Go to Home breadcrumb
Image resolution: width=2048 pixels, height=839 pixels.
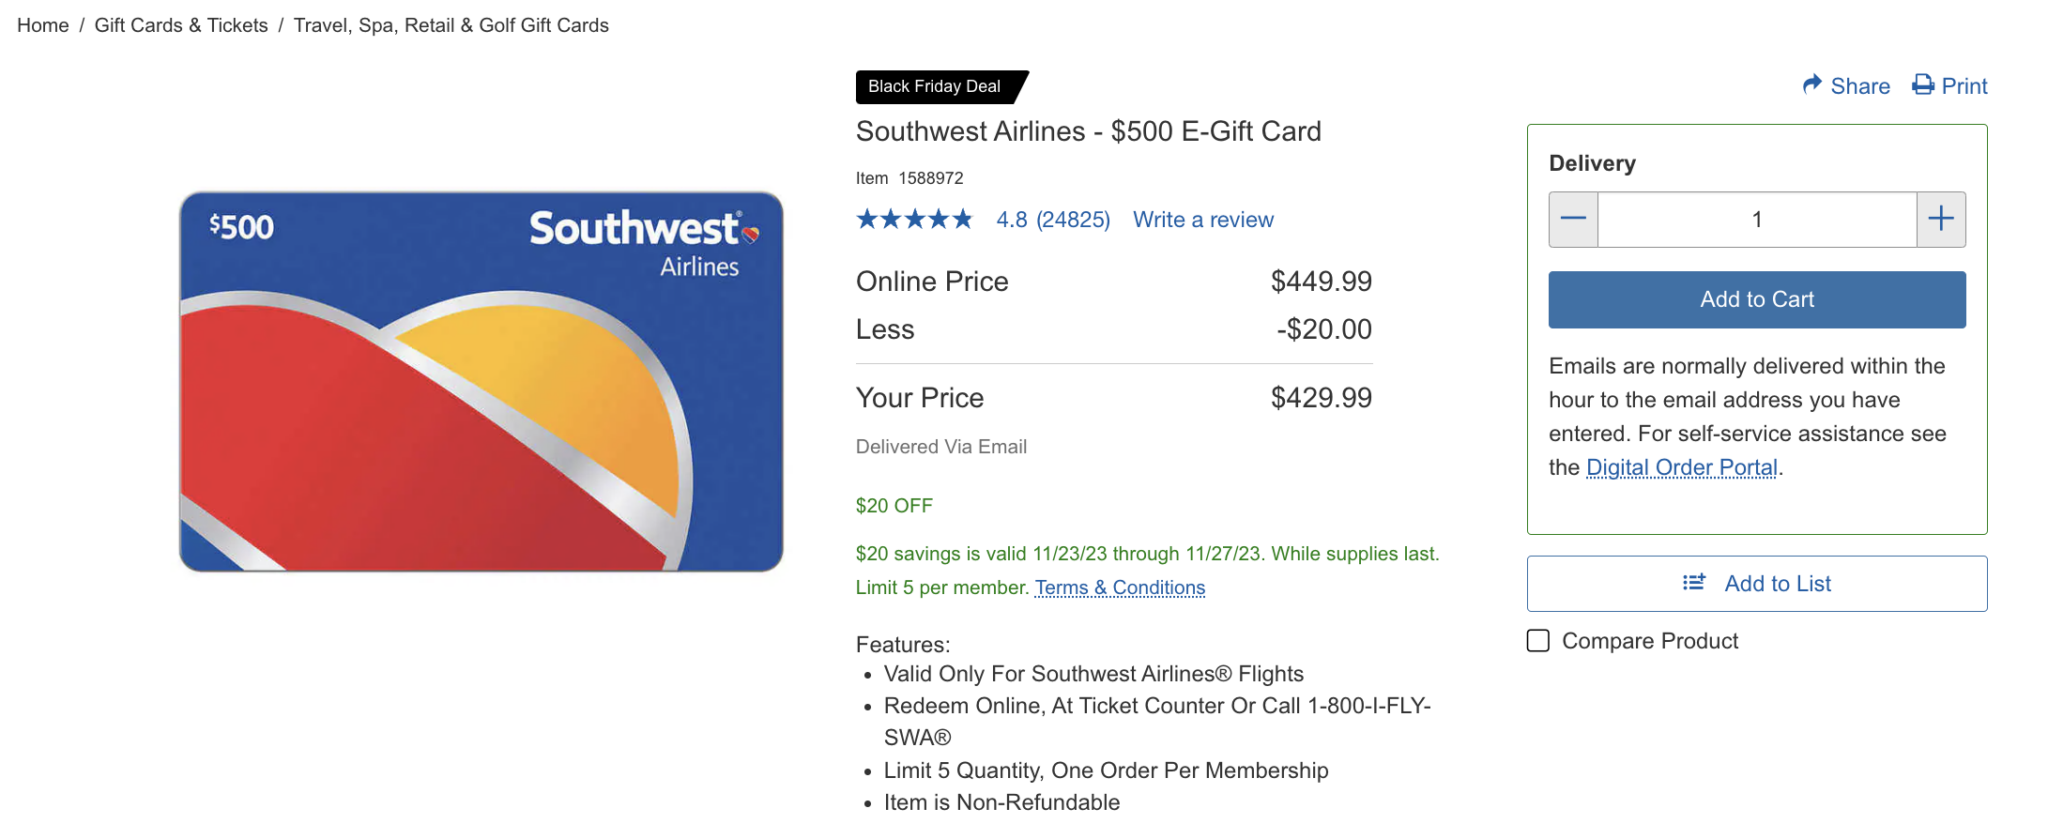coord(43,25)
